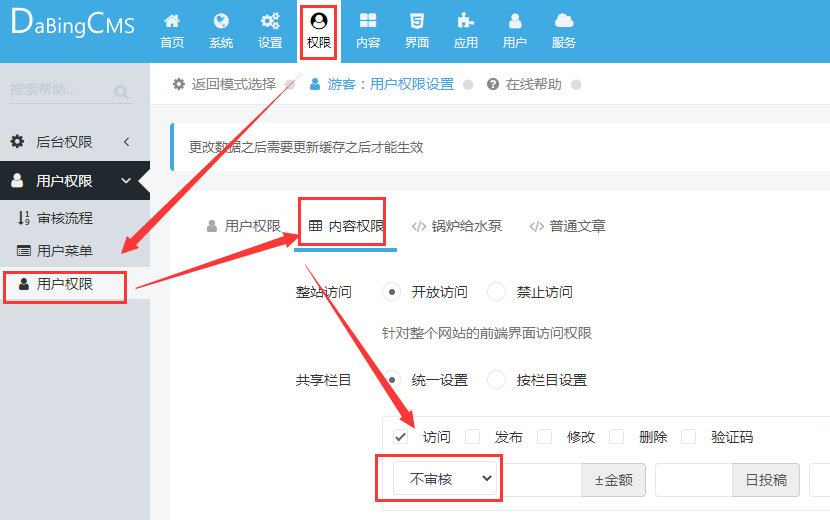Click 在线帮助 link
Viewport: 830px width, 520px height.
[x=534, y=84]
